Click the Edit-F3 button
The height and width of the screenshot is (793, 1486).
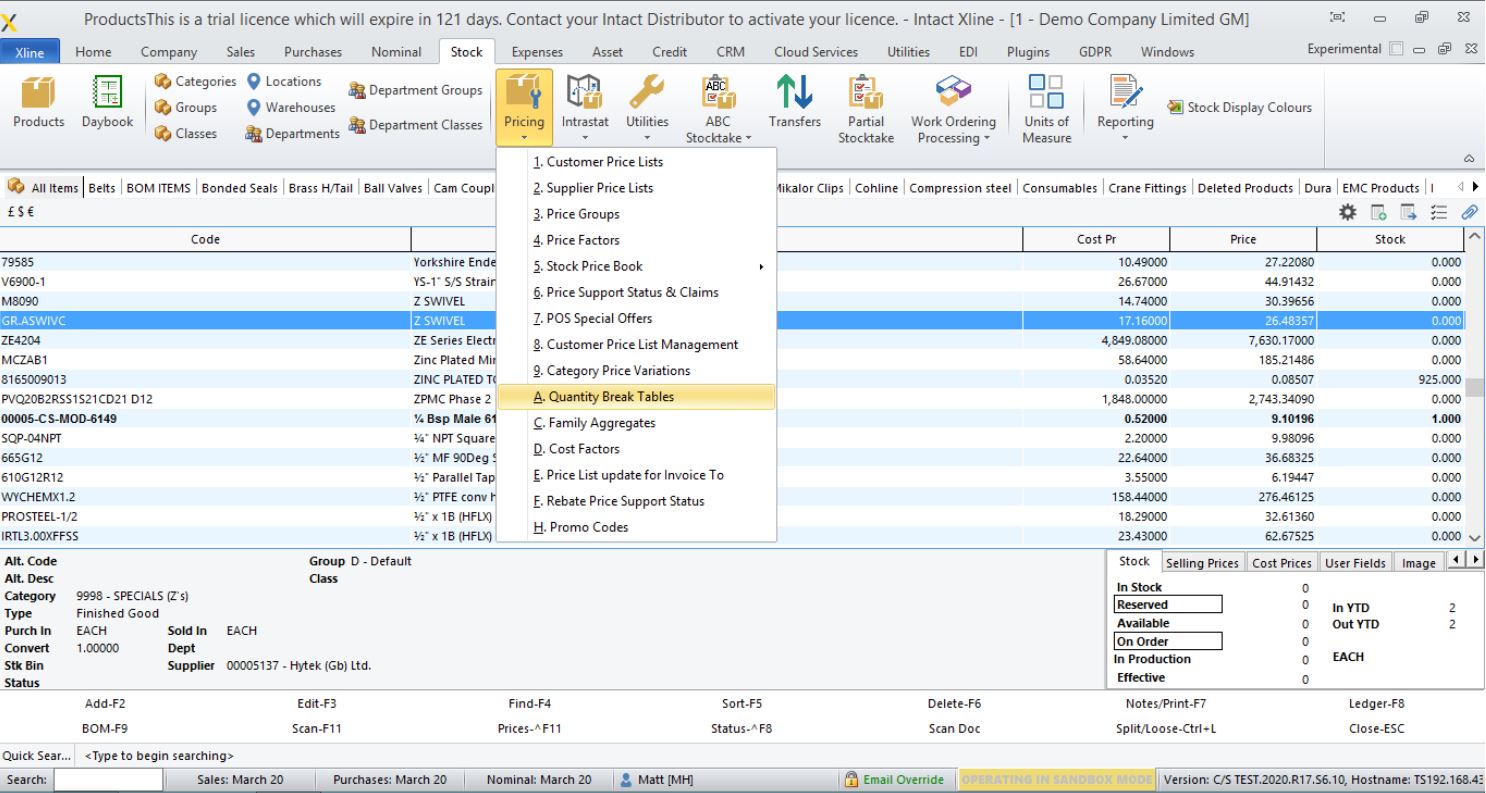316,703
